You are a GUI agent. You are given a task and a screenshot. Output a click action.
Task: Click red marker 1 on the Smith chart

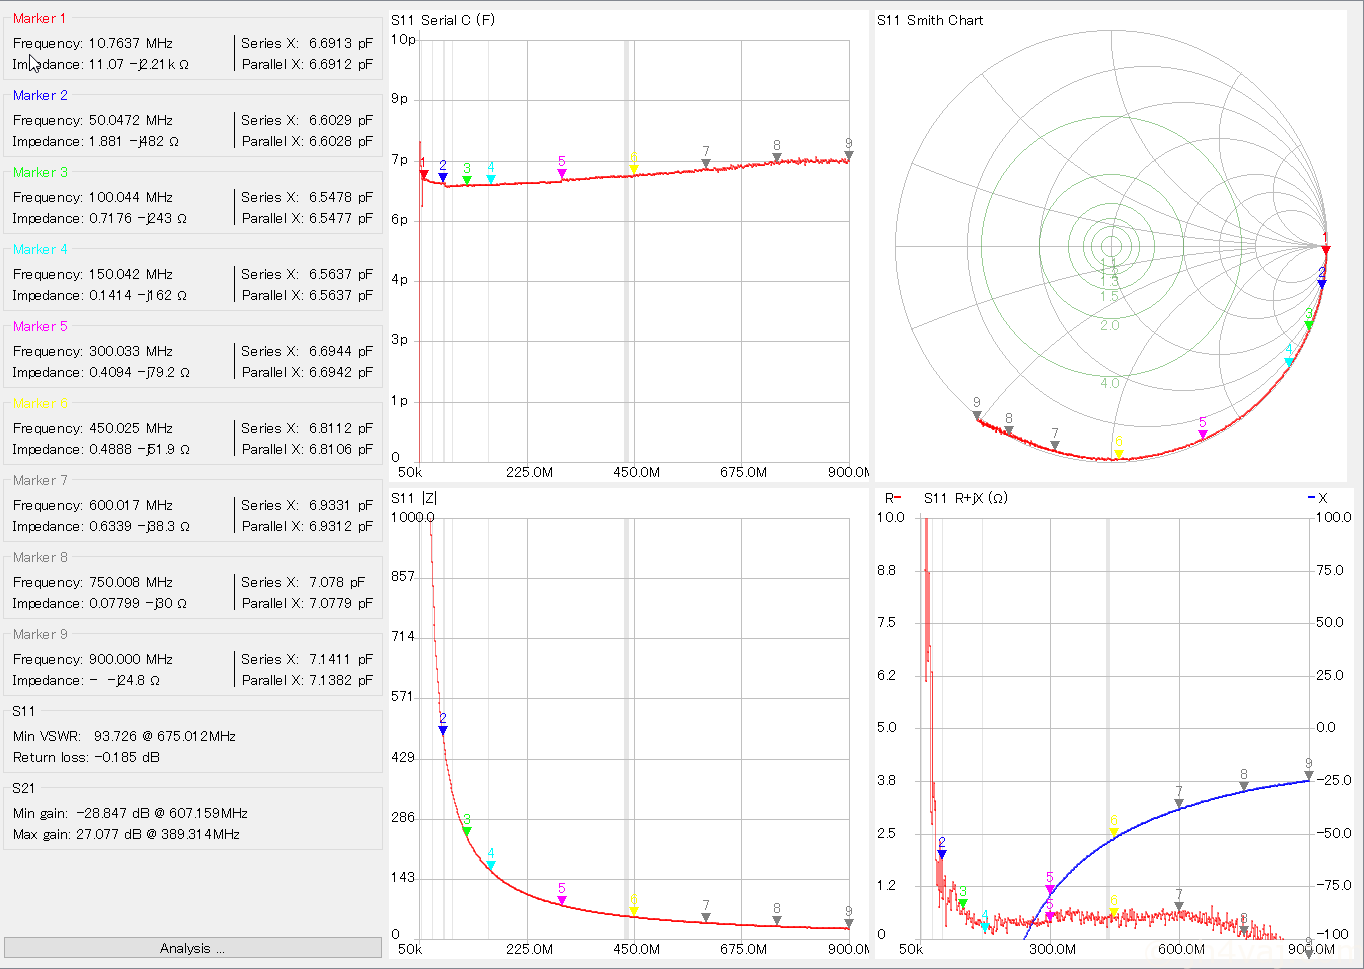tap(1326, 249)
